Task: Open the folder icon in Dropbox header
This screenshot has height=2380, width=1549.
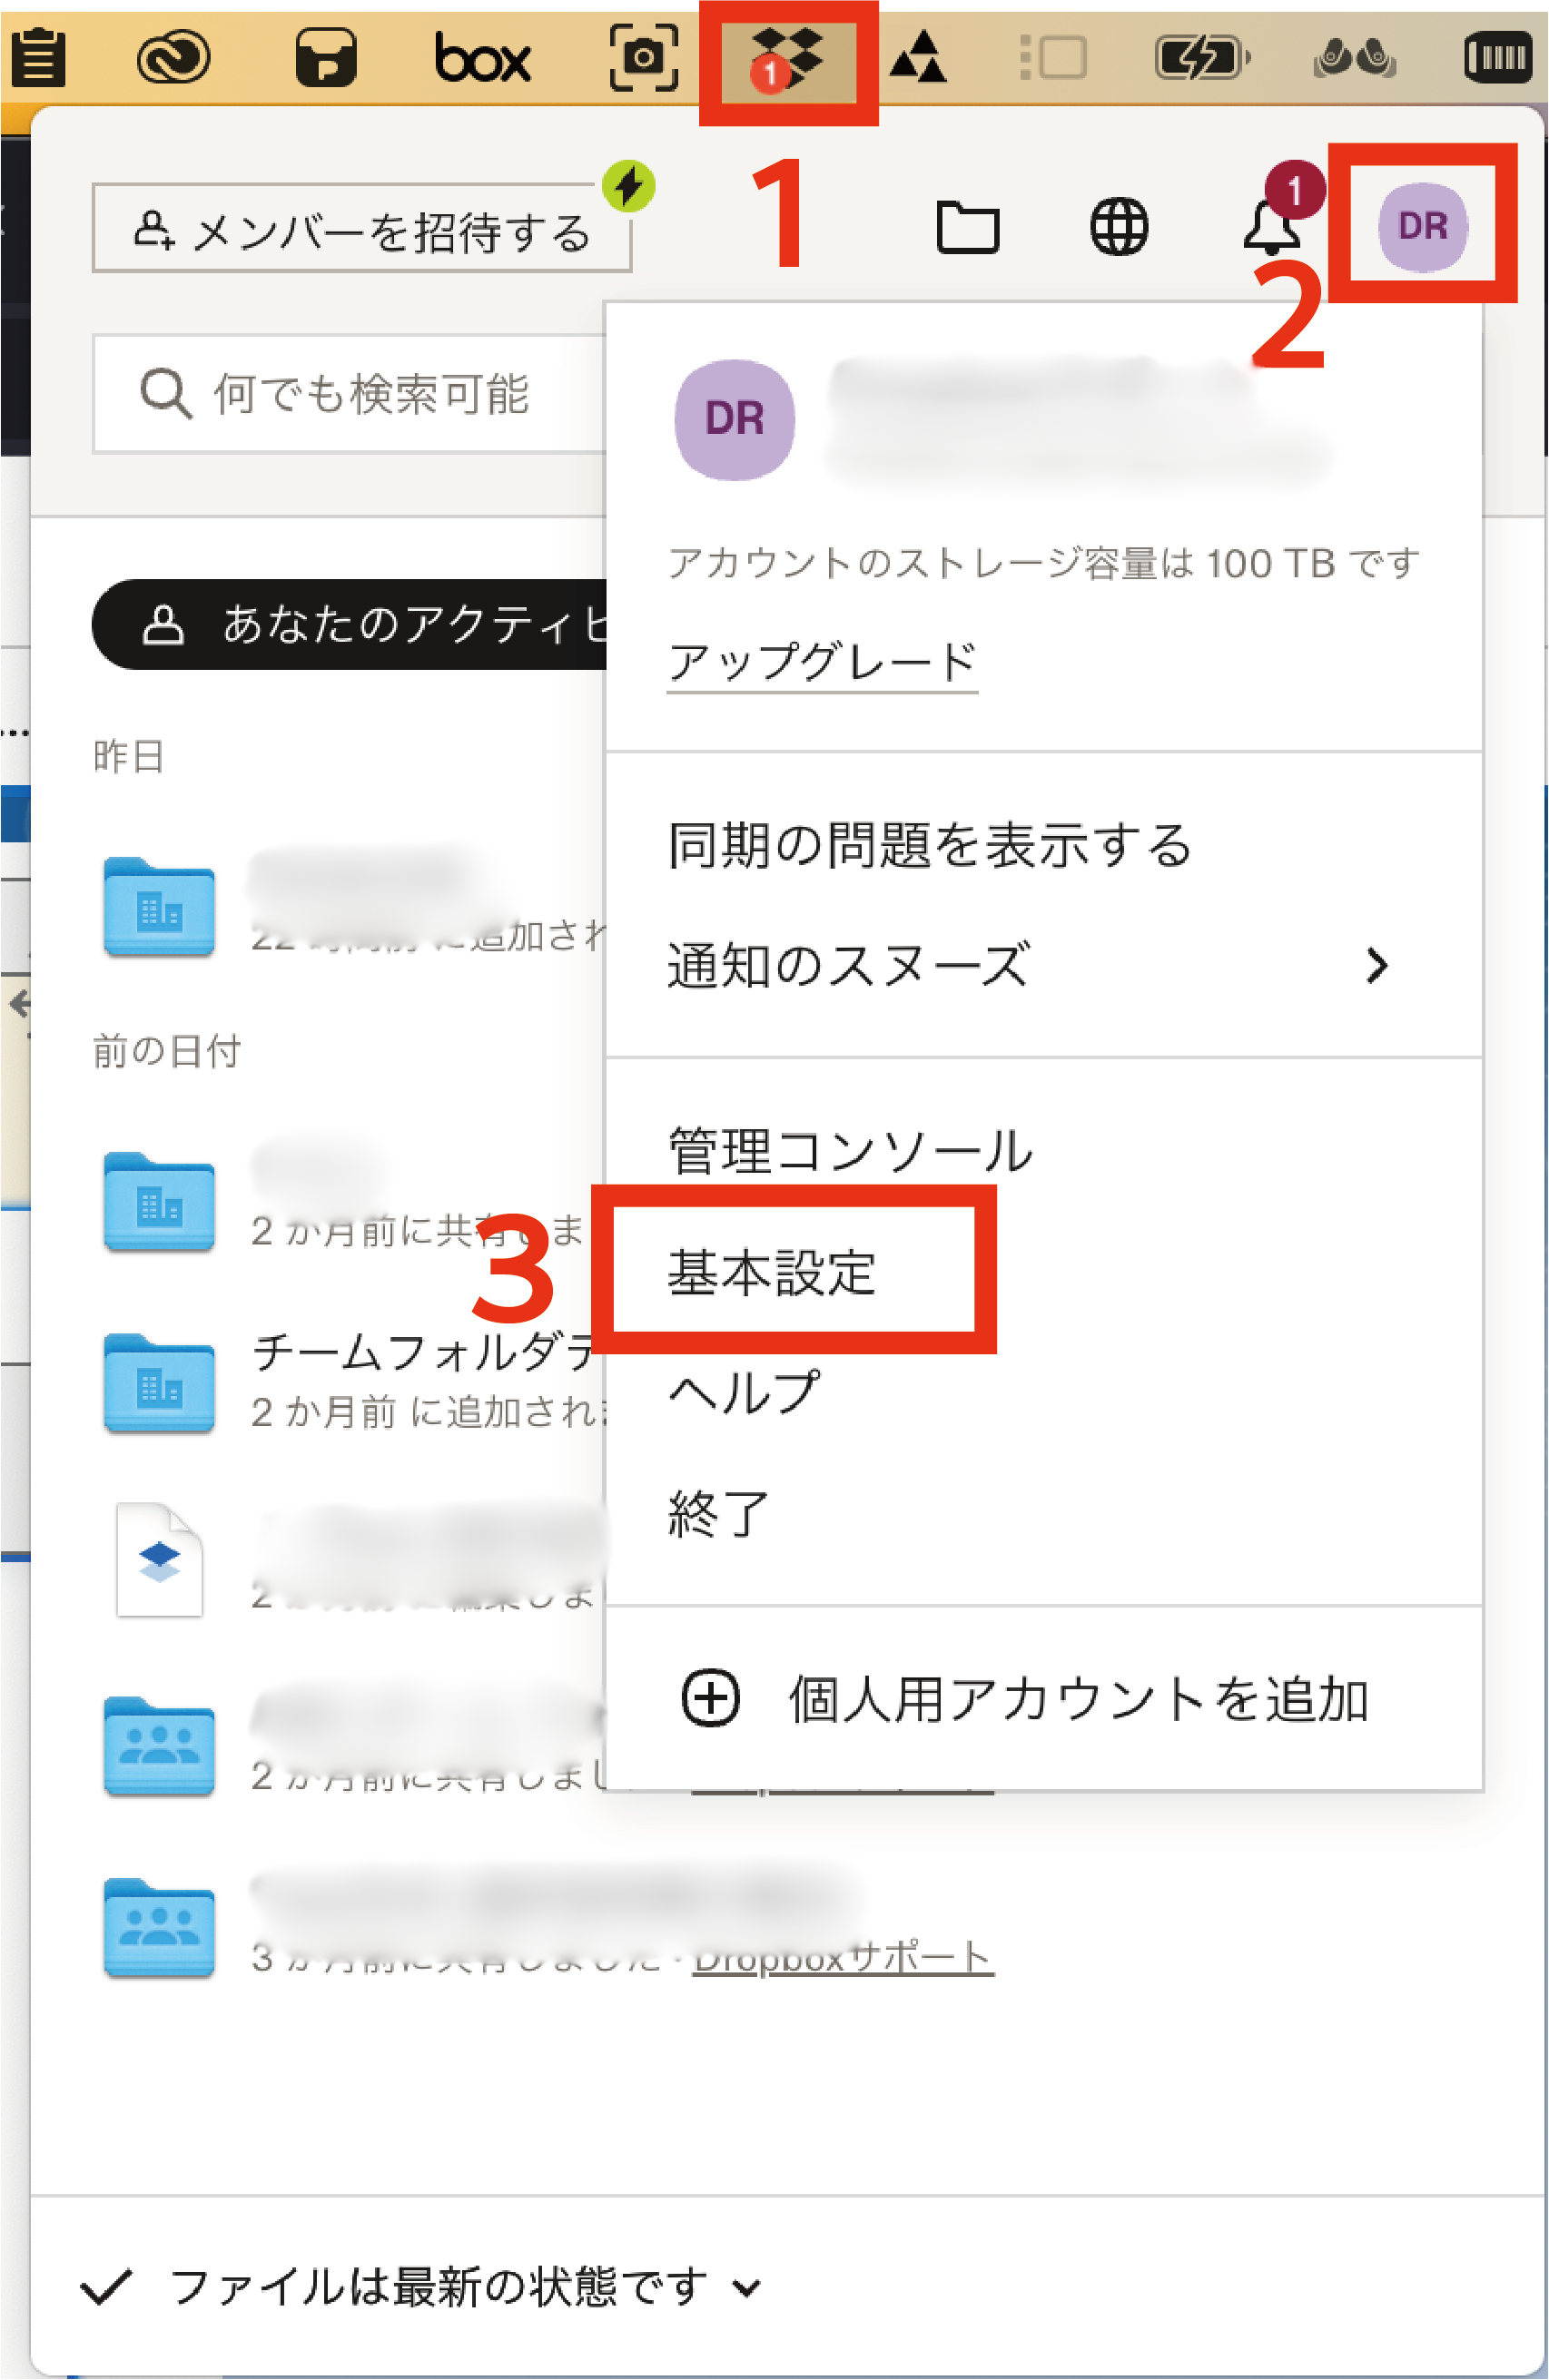Action: coord(966,227)
